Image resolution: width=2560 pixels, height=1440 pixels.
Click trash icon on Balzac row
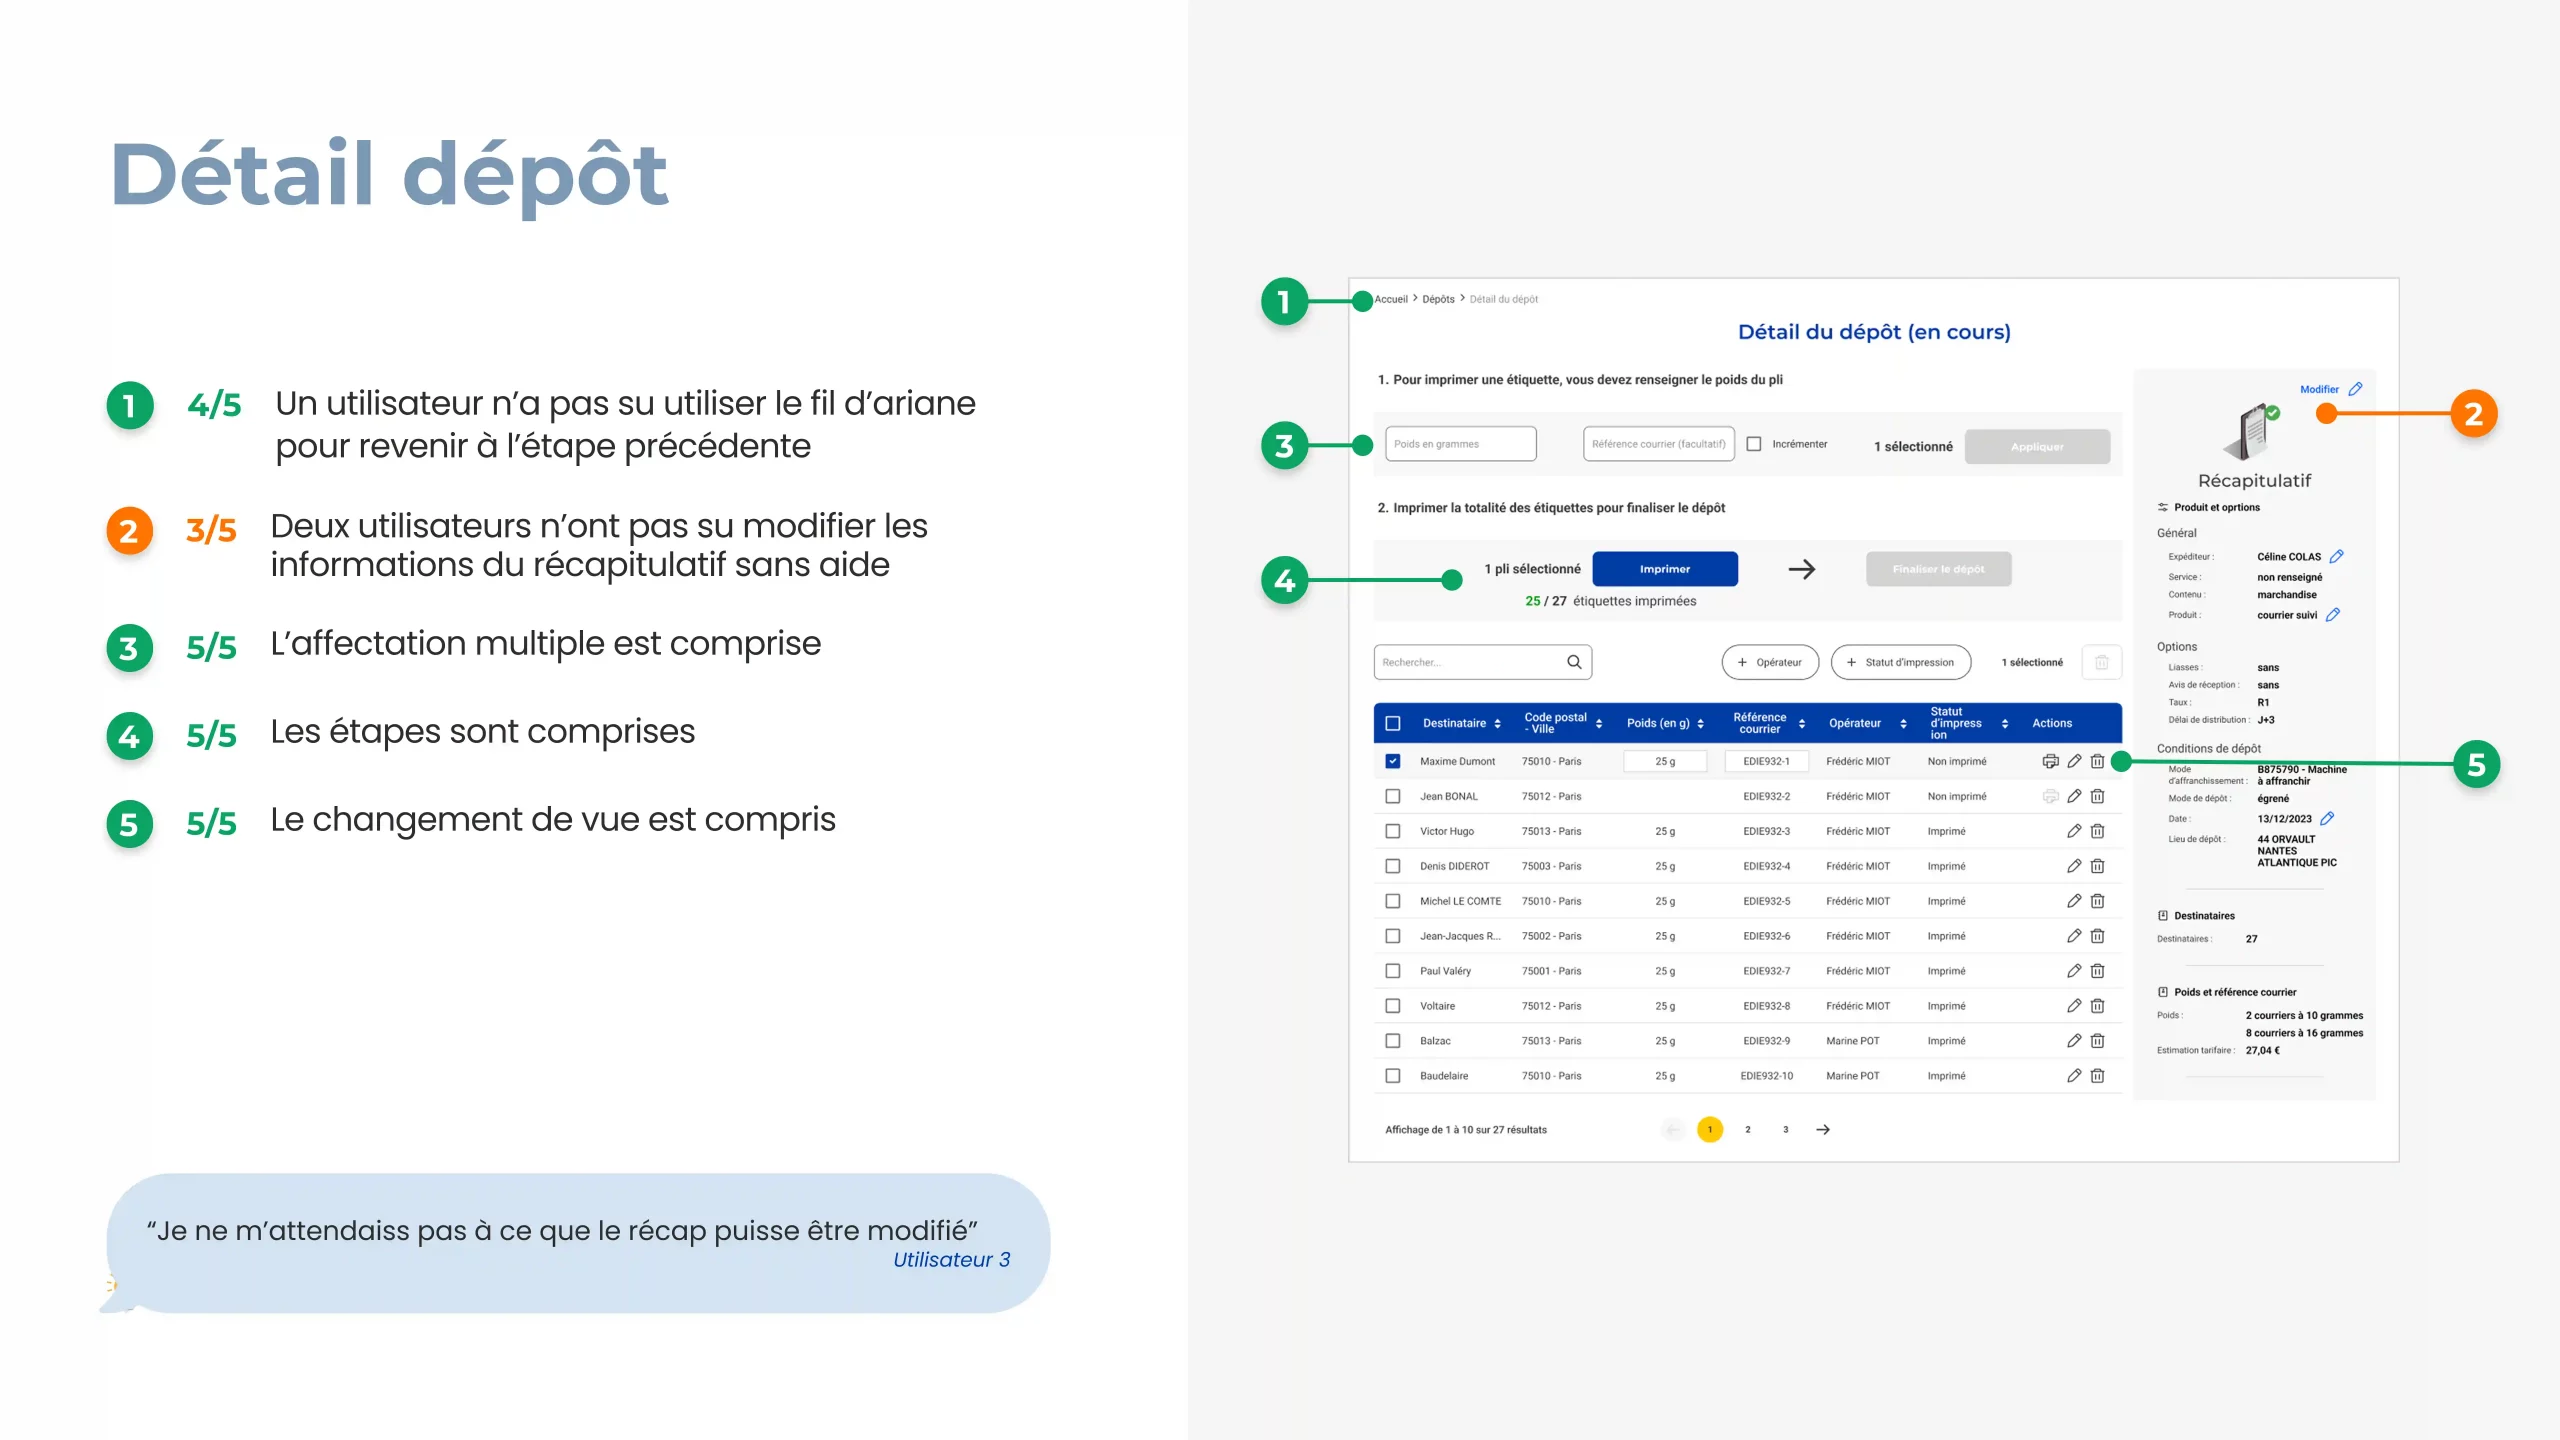[2098, 1041]
